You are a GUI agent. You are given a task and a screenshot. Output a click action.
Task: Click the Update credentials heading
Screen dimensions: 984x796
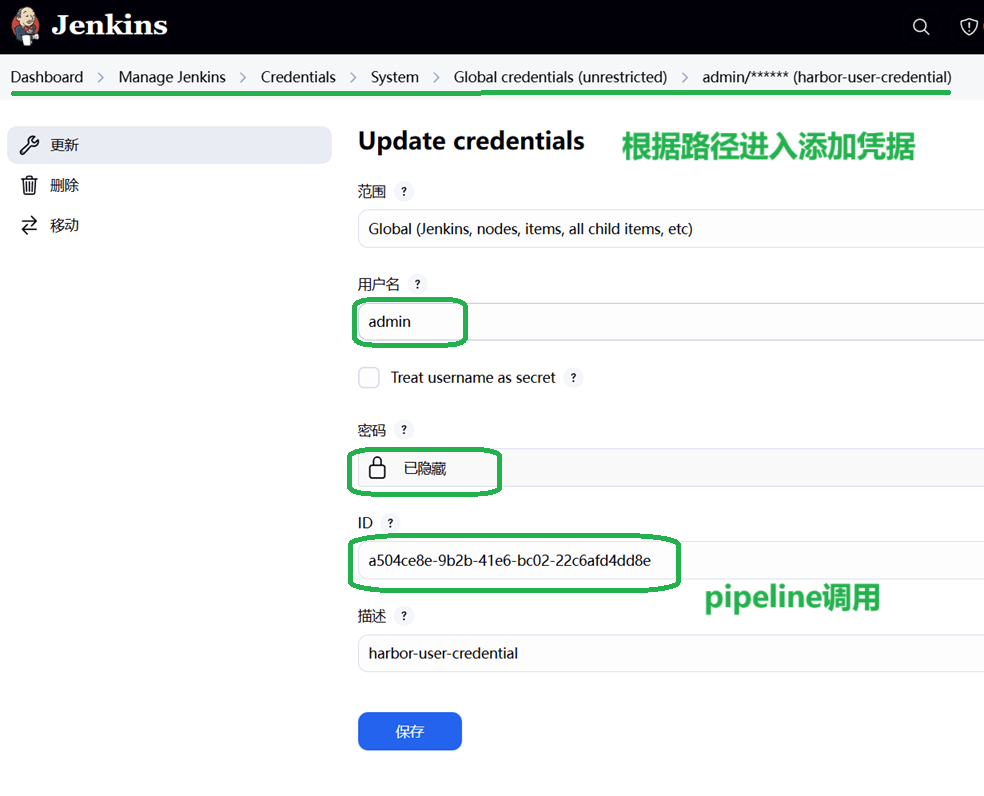[471, 141]
